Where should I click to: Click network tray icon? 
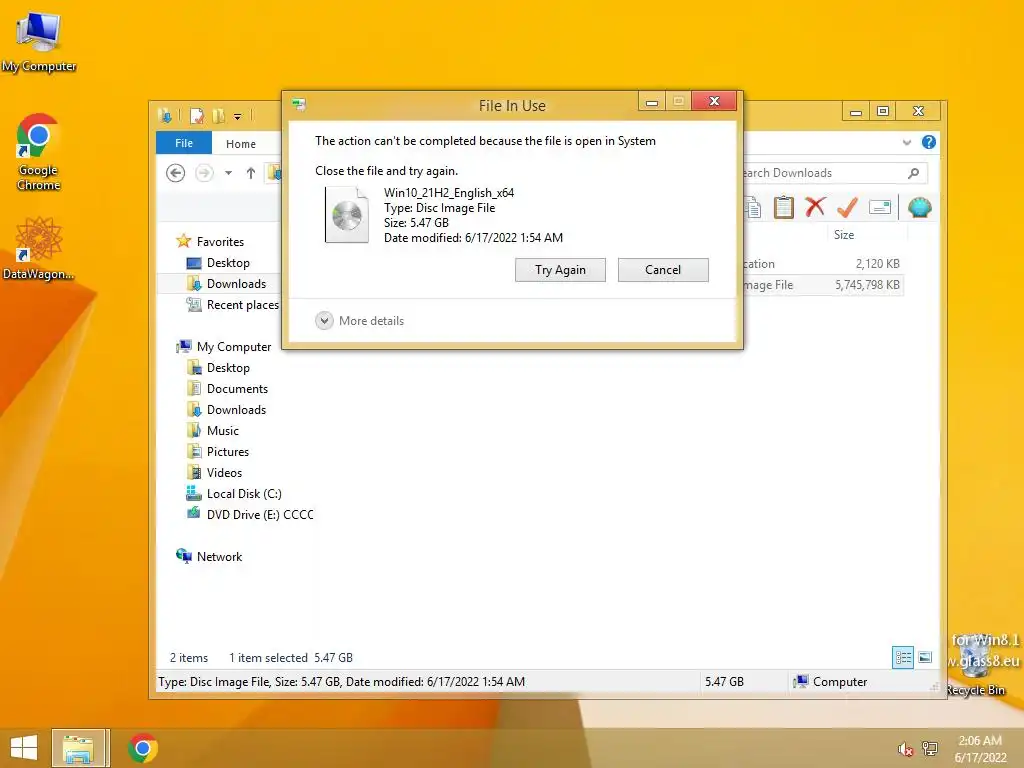click(930, 748)
